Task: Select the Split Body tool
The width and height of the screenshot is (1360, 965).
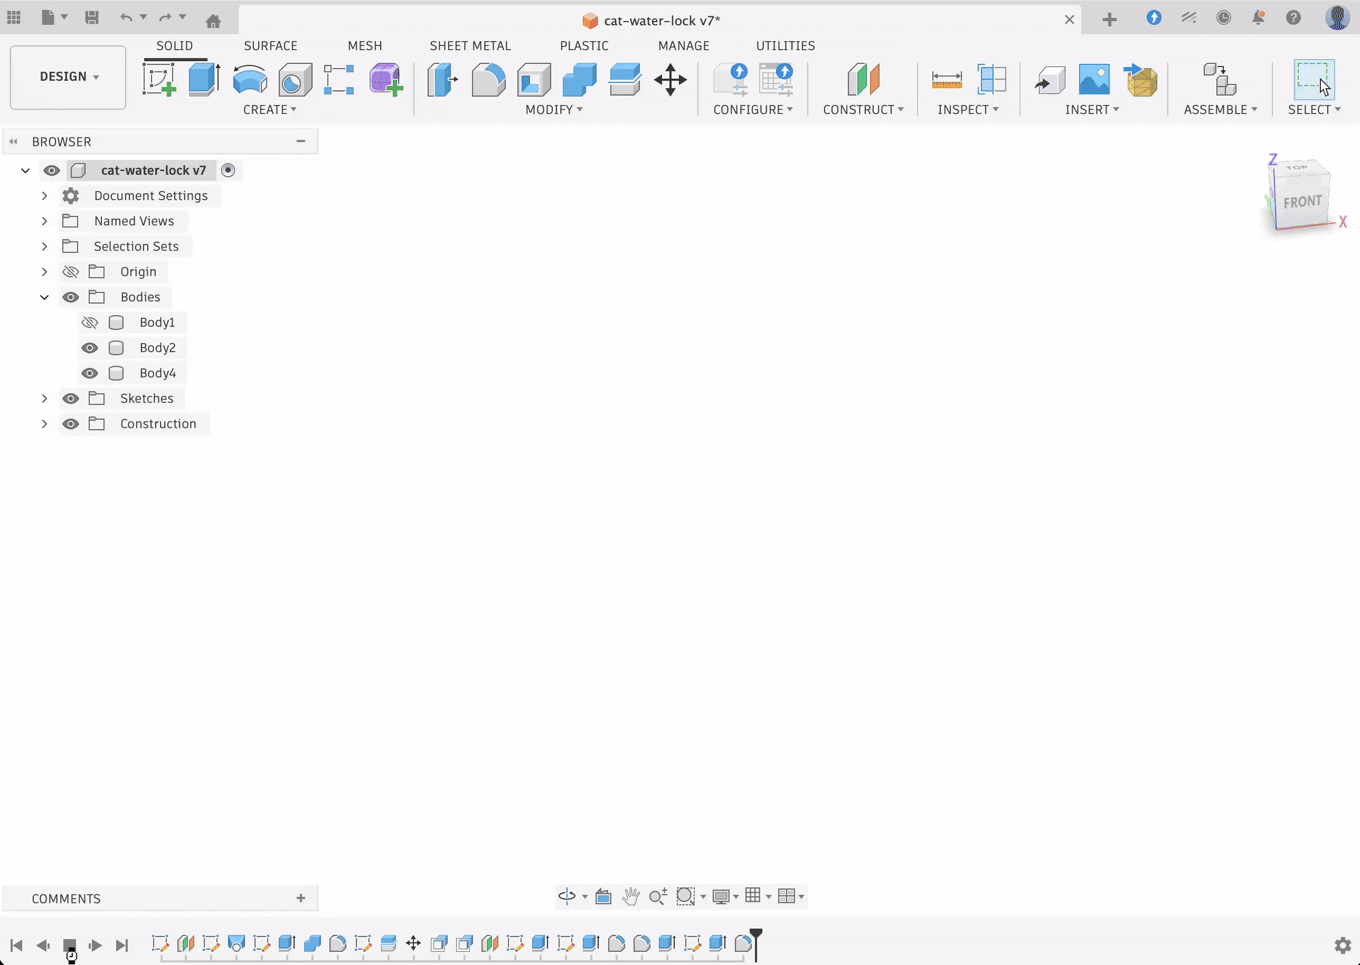Action: point(625,79)
